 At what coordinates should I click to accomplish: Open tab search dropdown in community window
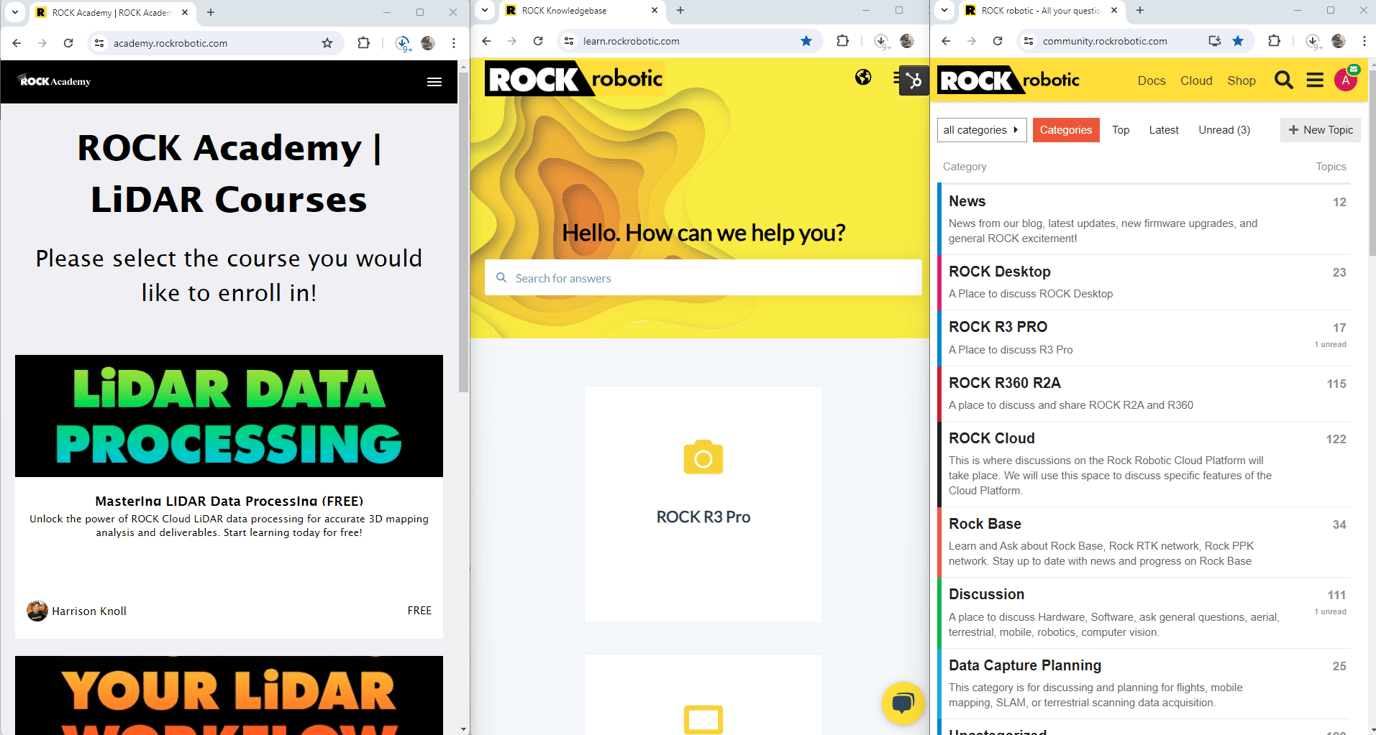944,11
